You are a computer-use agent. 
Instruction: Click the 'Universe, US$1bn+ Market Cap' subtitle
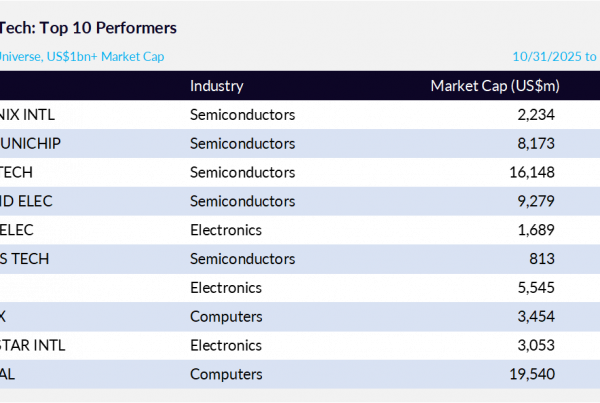tap(82, 58)
